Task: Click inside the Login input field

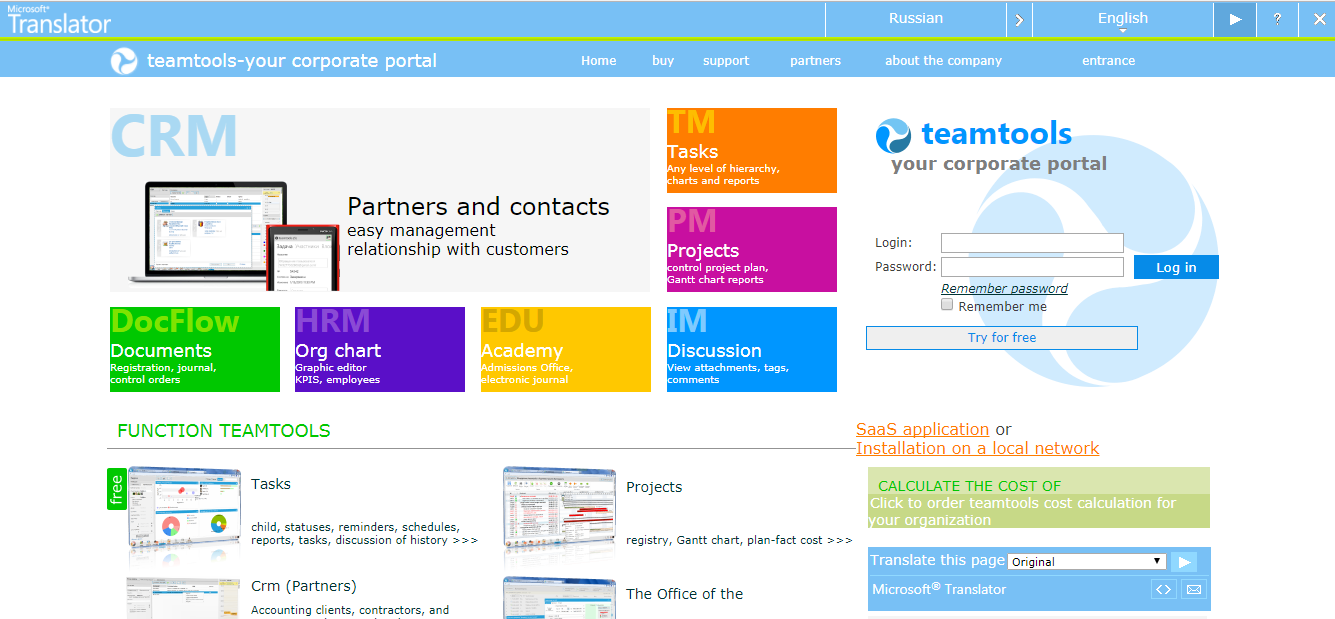Action: [x=1032, y=242]
